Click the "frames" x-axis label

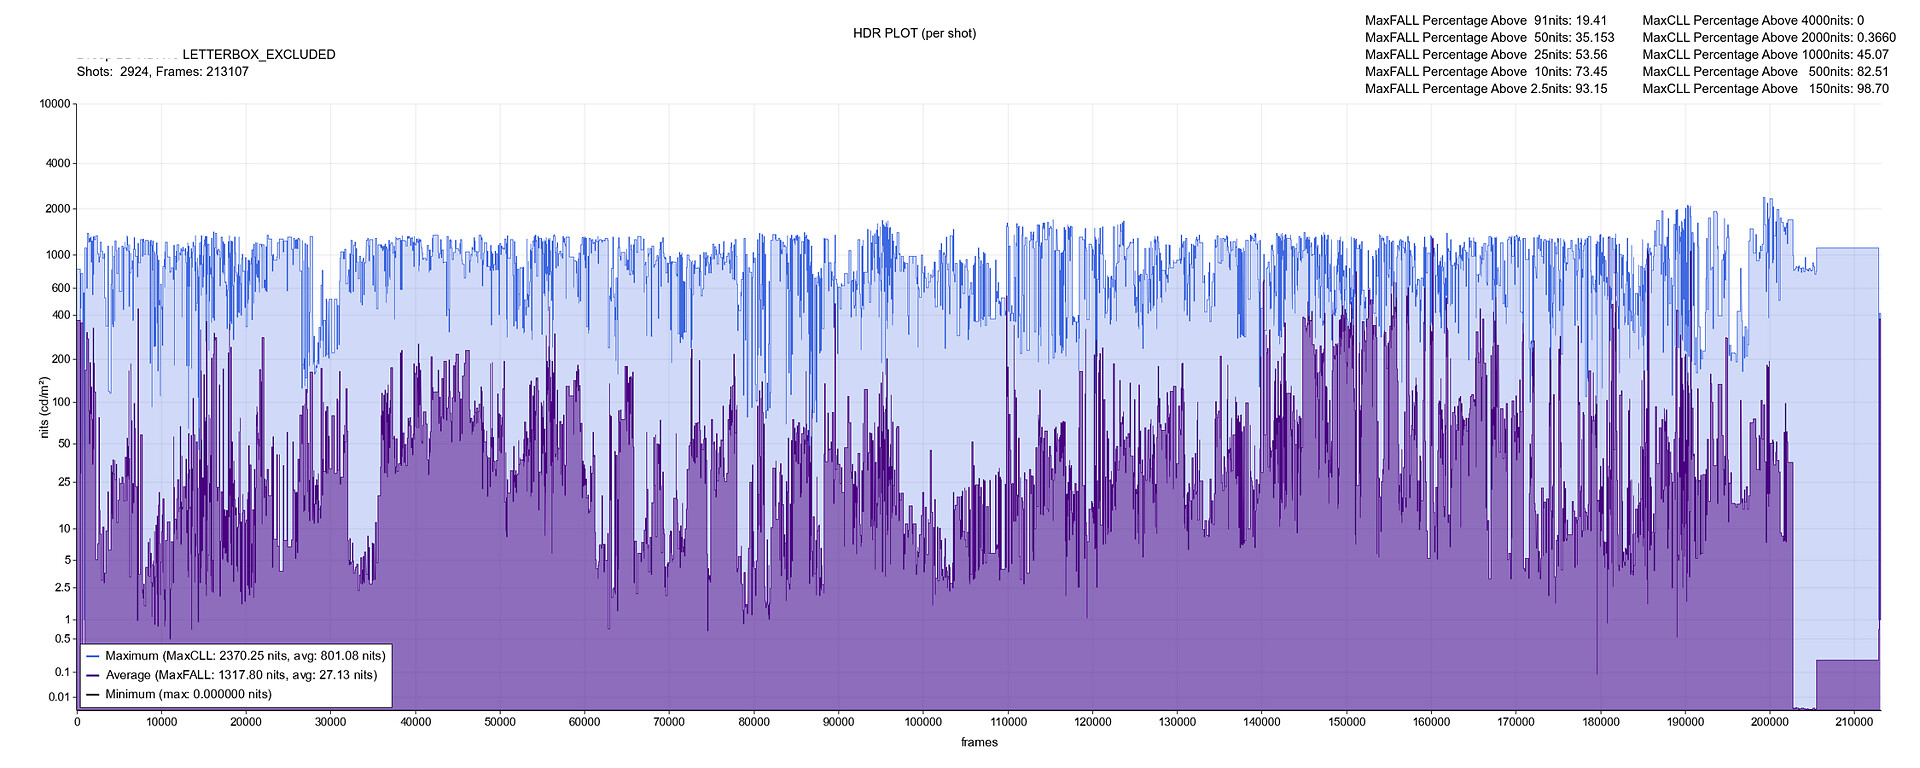click(979, 742)
